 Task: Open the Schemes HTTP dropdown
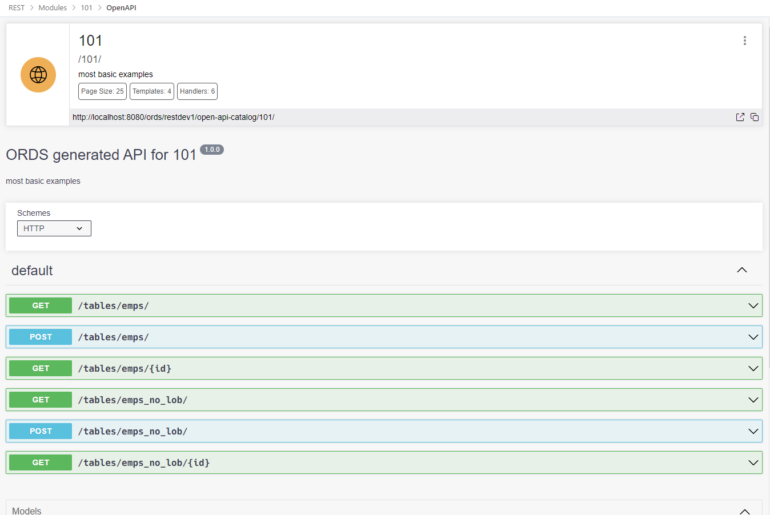click(54, 228)
